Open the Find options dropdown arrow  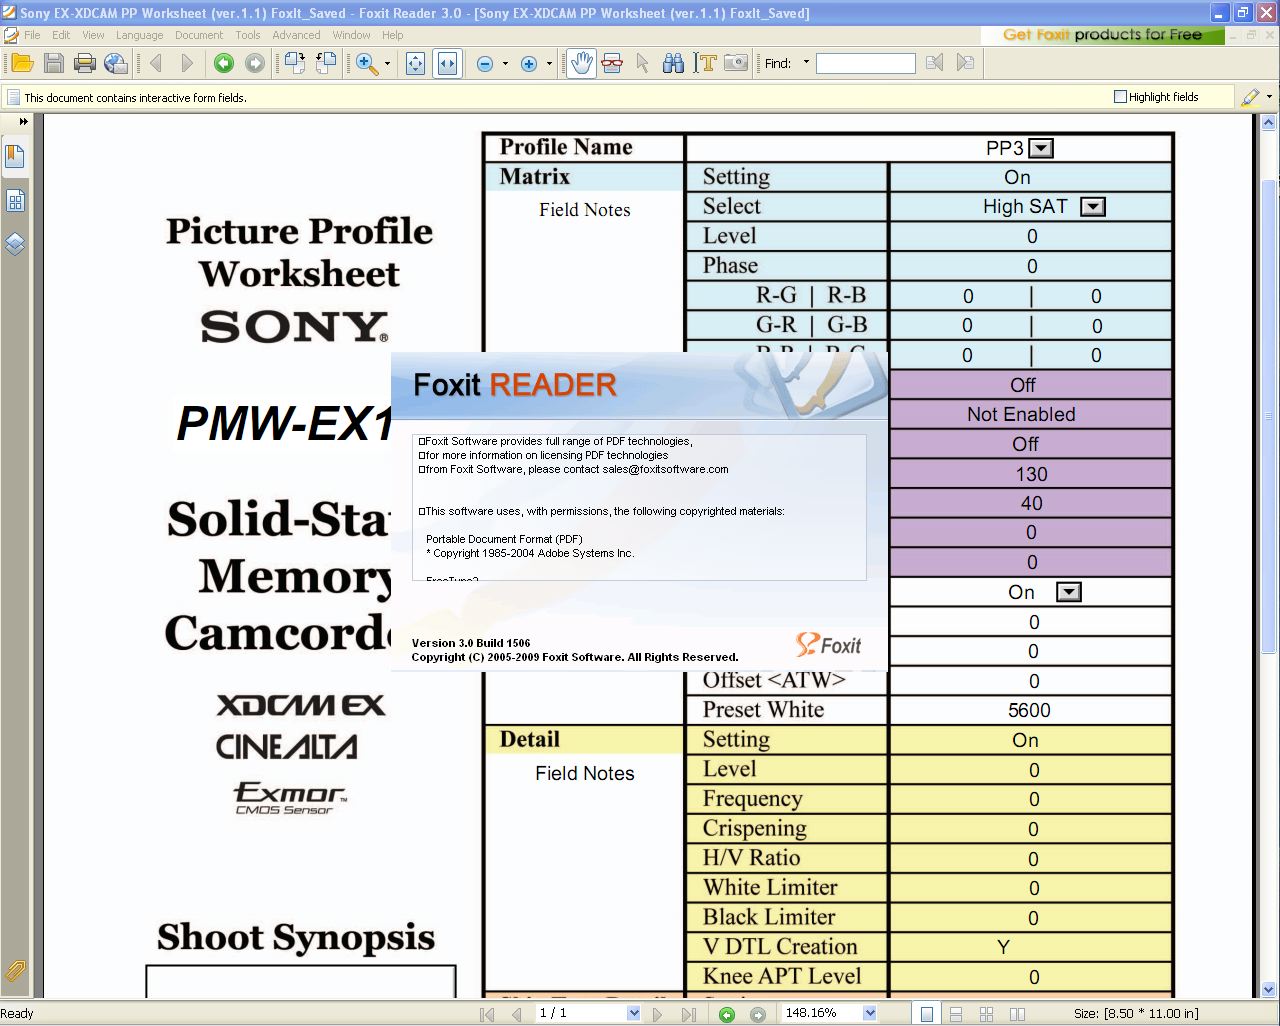click(x=806, y=63)
